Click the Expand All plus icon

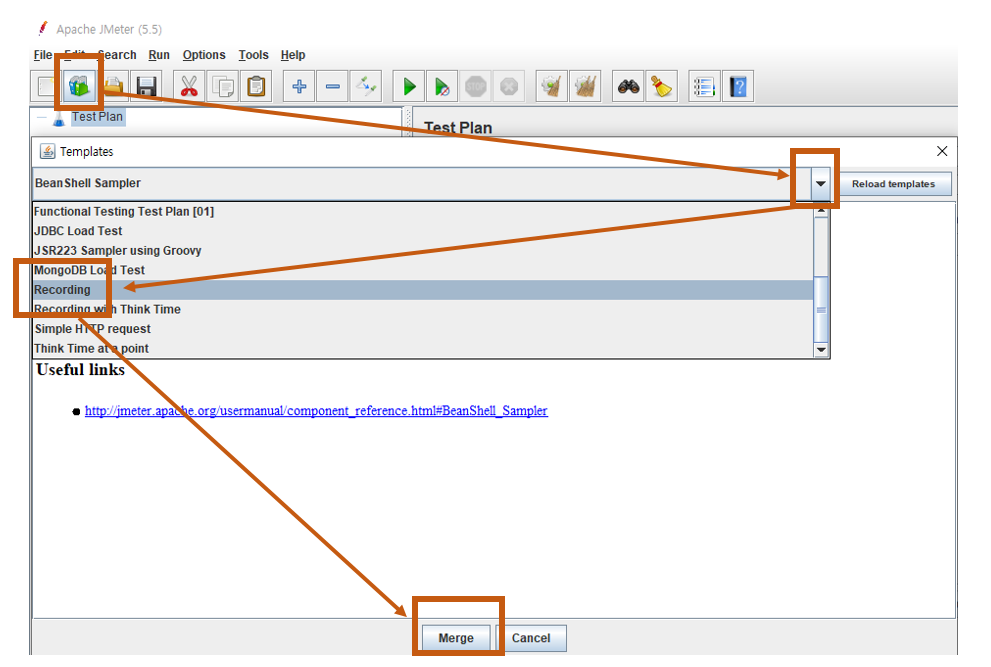pos(299,86)
